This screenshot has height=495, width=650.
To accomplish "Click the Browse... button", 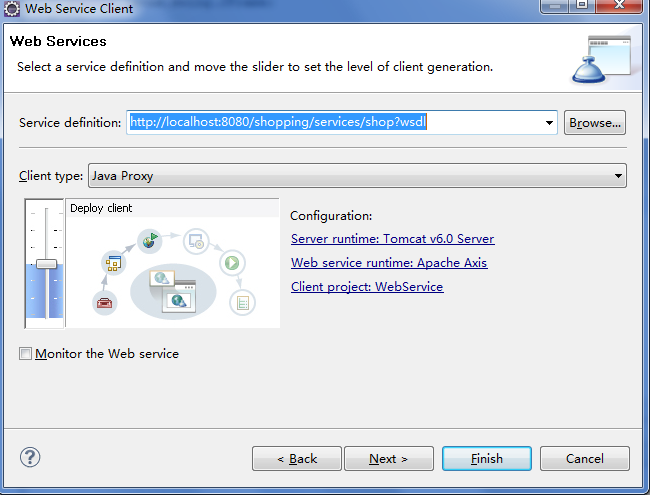I will point(595,123).
